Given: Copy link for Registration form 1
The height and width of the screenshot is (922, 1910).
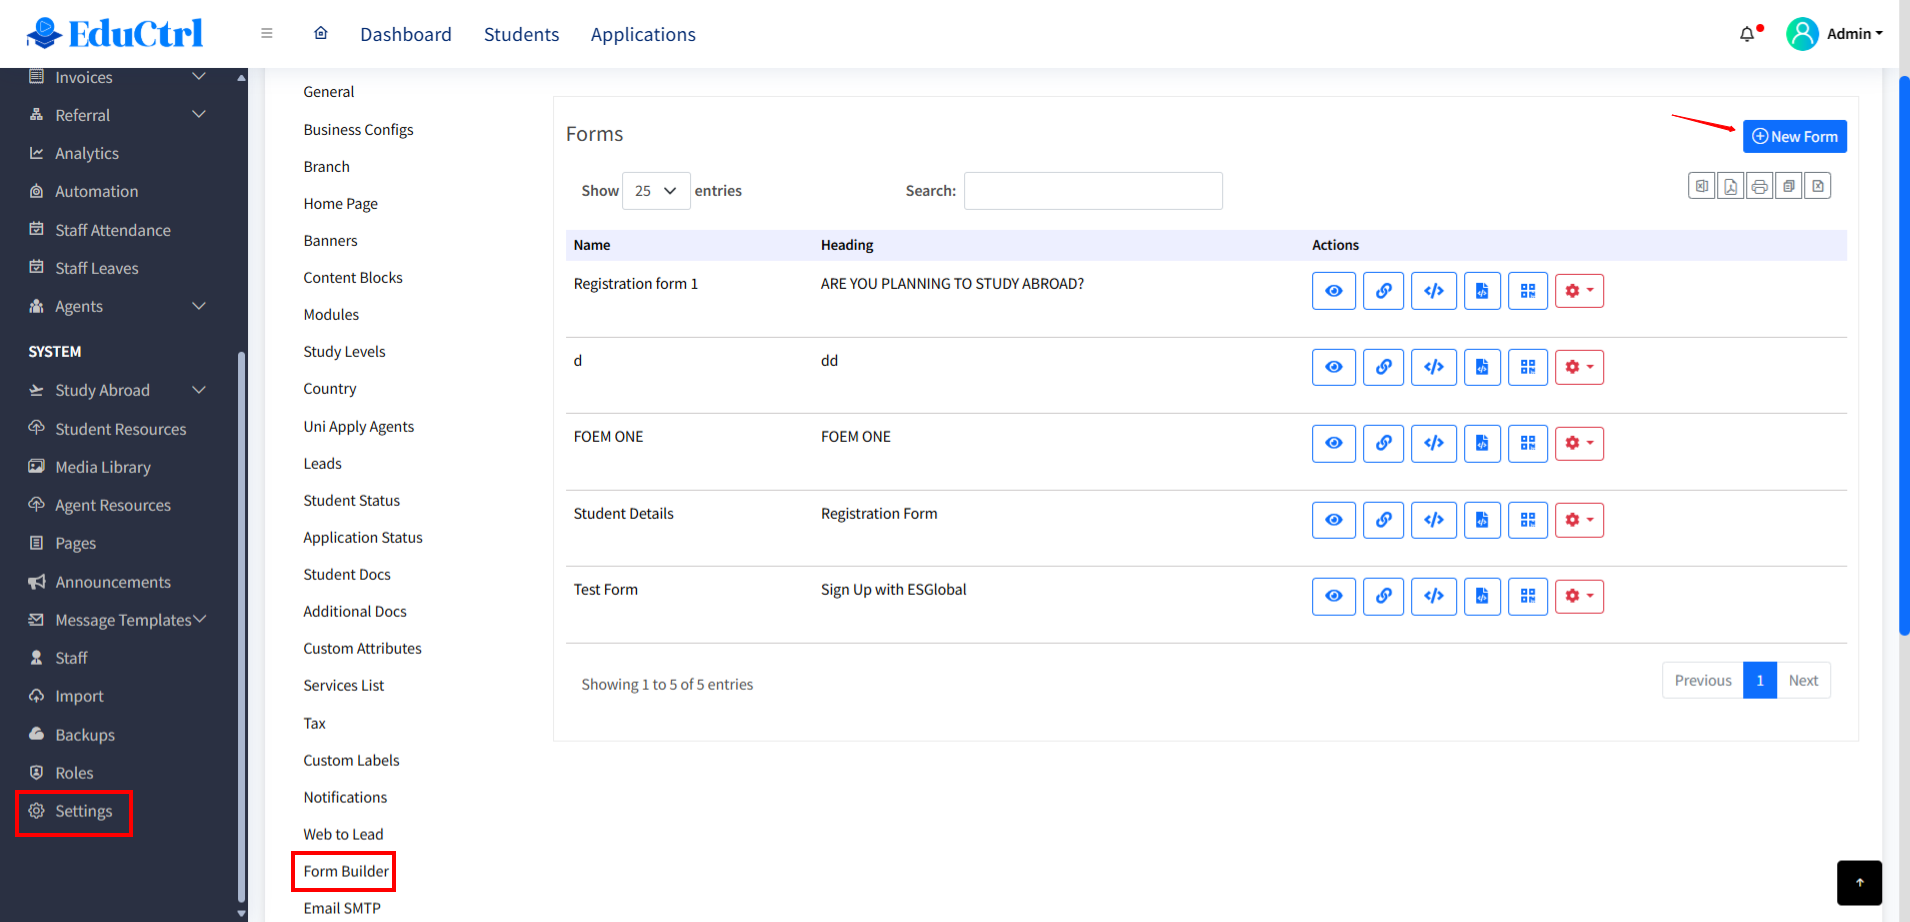Looking at the screenshot, I should pyautogui.click(x=1383, y=291).
